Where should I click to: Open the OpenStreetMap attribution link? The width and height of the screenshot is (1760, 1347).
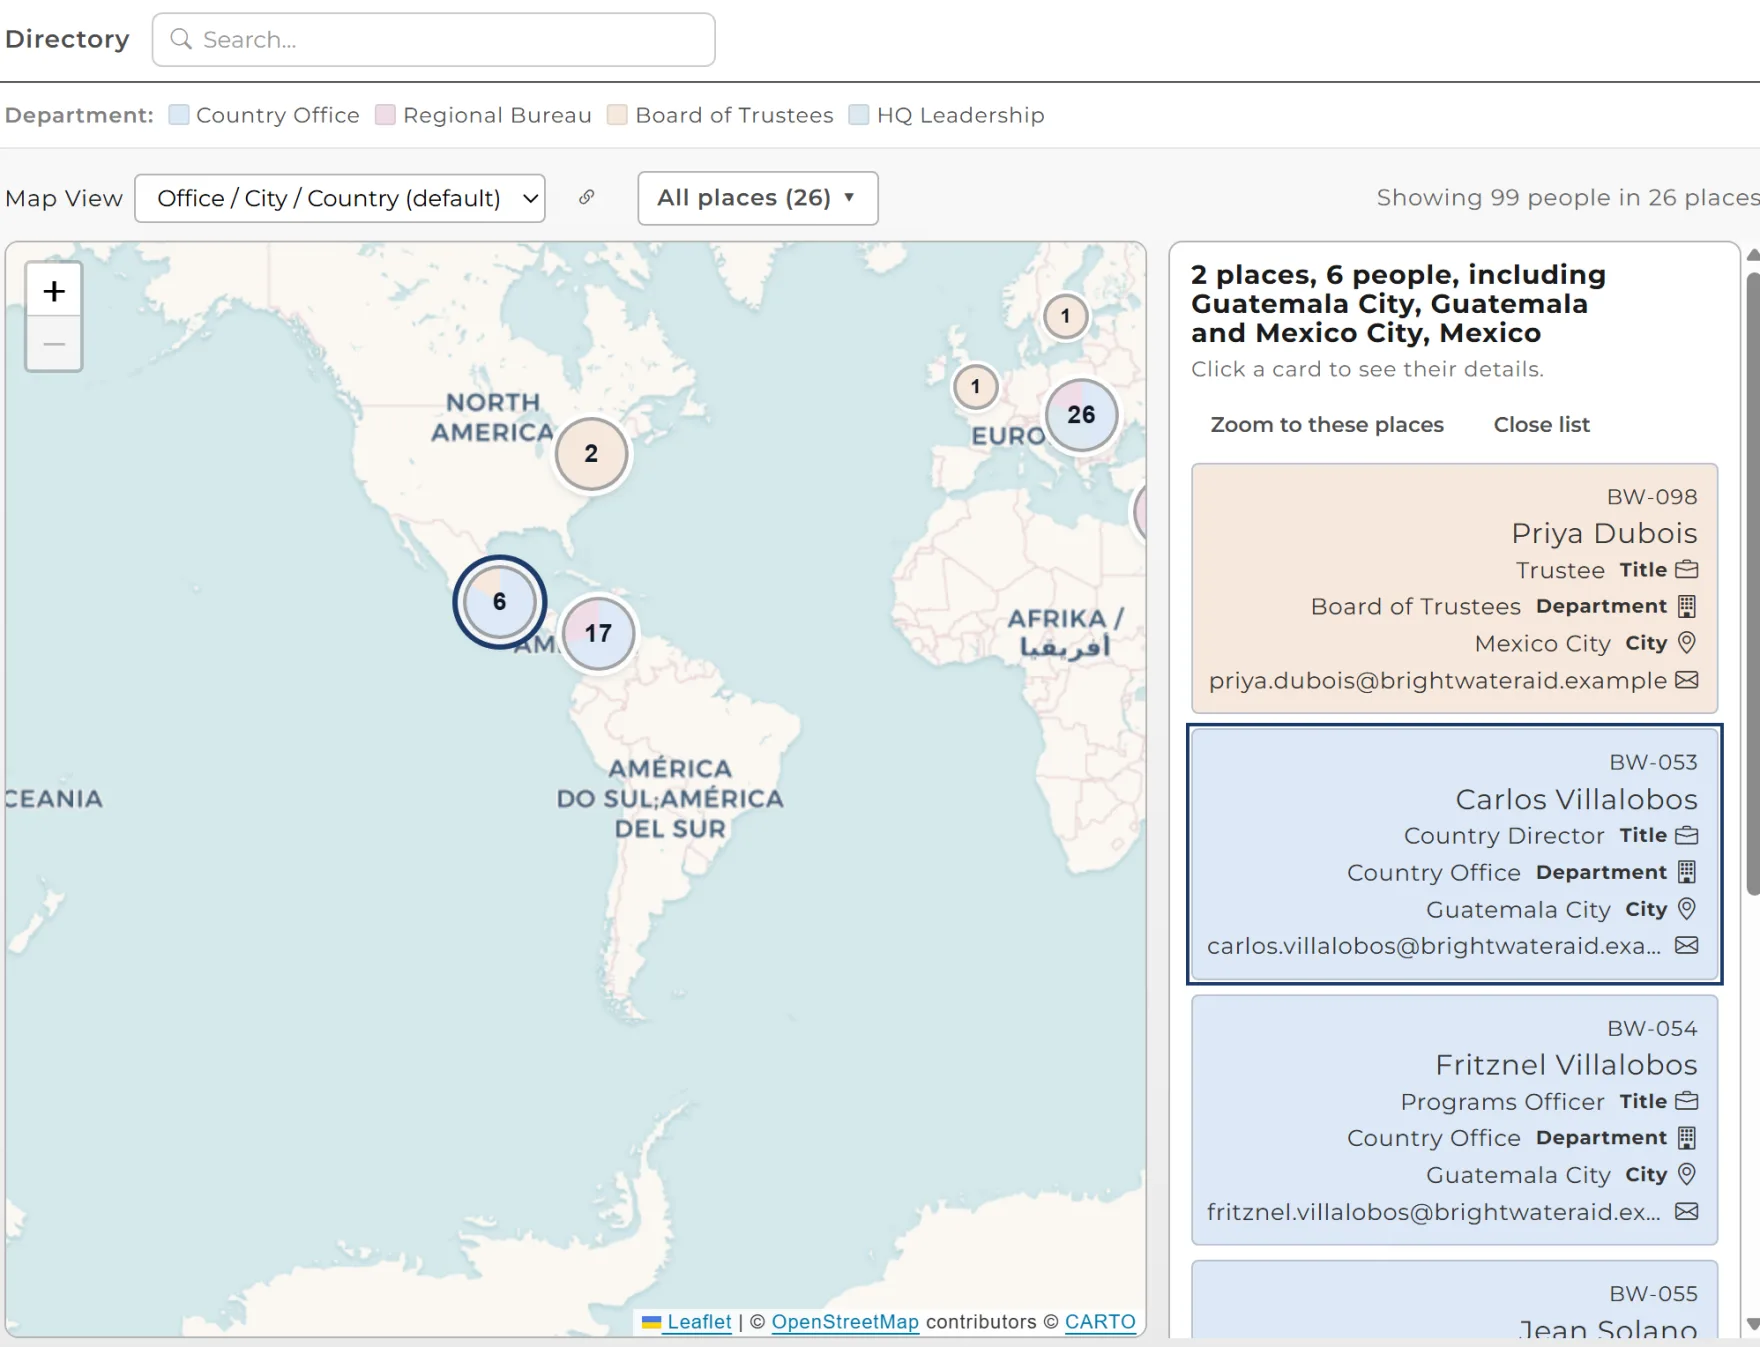tap(845, 1321)
